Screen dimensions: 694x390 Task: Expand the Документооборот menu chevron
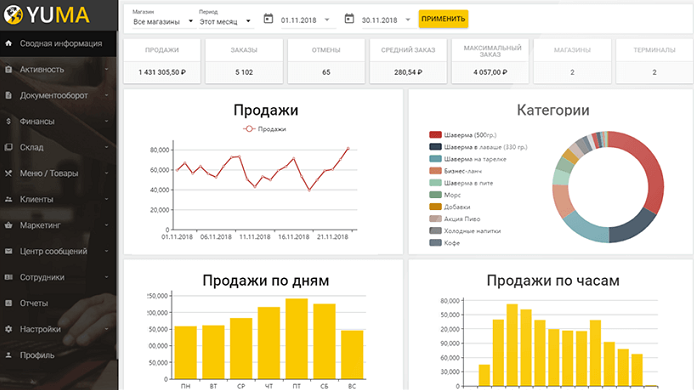tap(107, 95)
